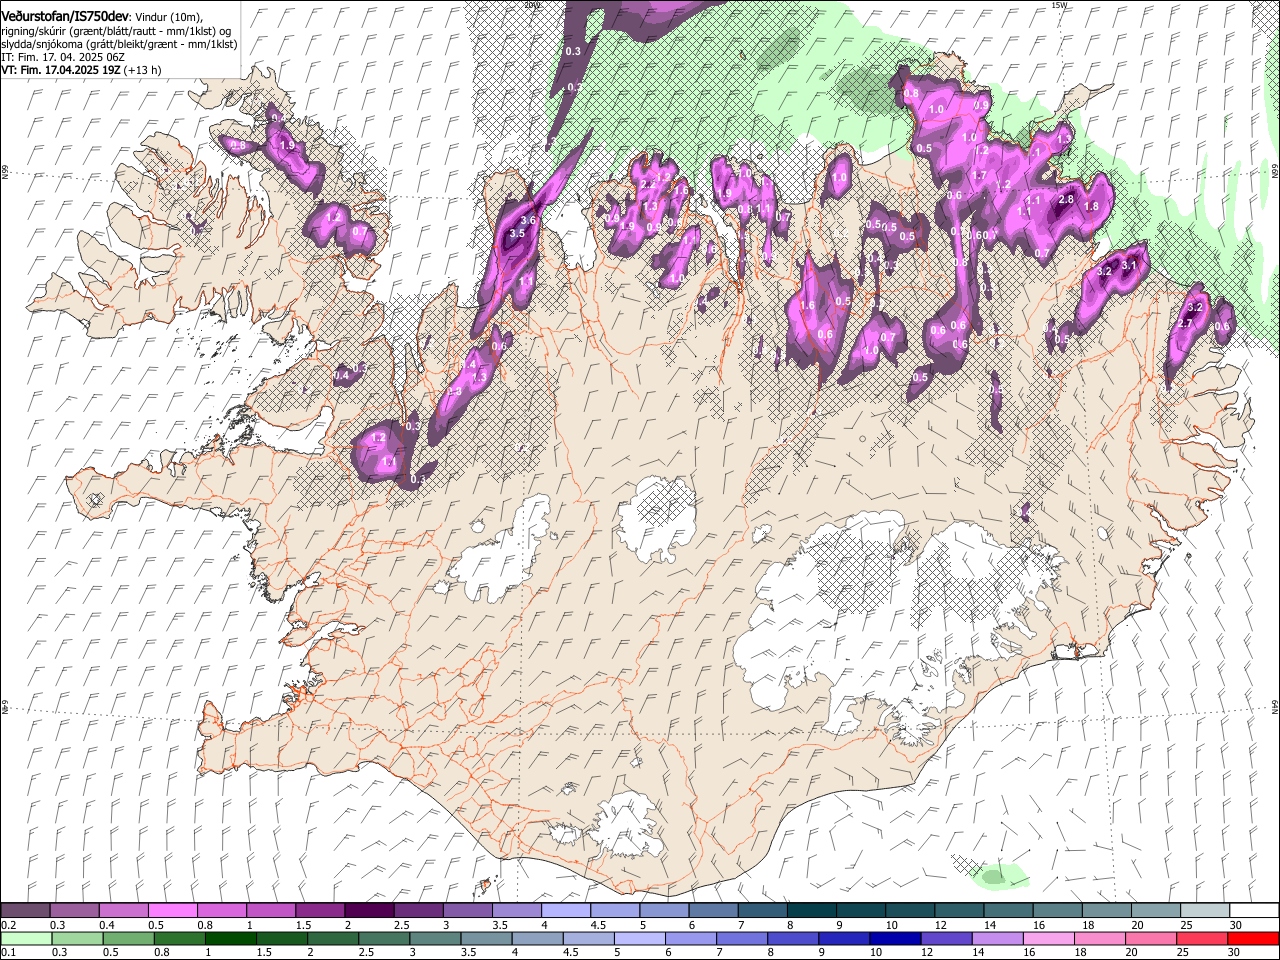1280x960 pixels.
Task: Click the top-row legend swatch between 6 and 7
Action: tap(712, 911)
